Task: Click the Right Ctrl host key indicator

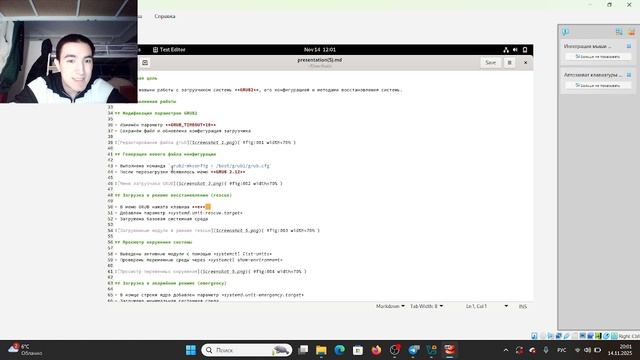Action: coord(629,336)
